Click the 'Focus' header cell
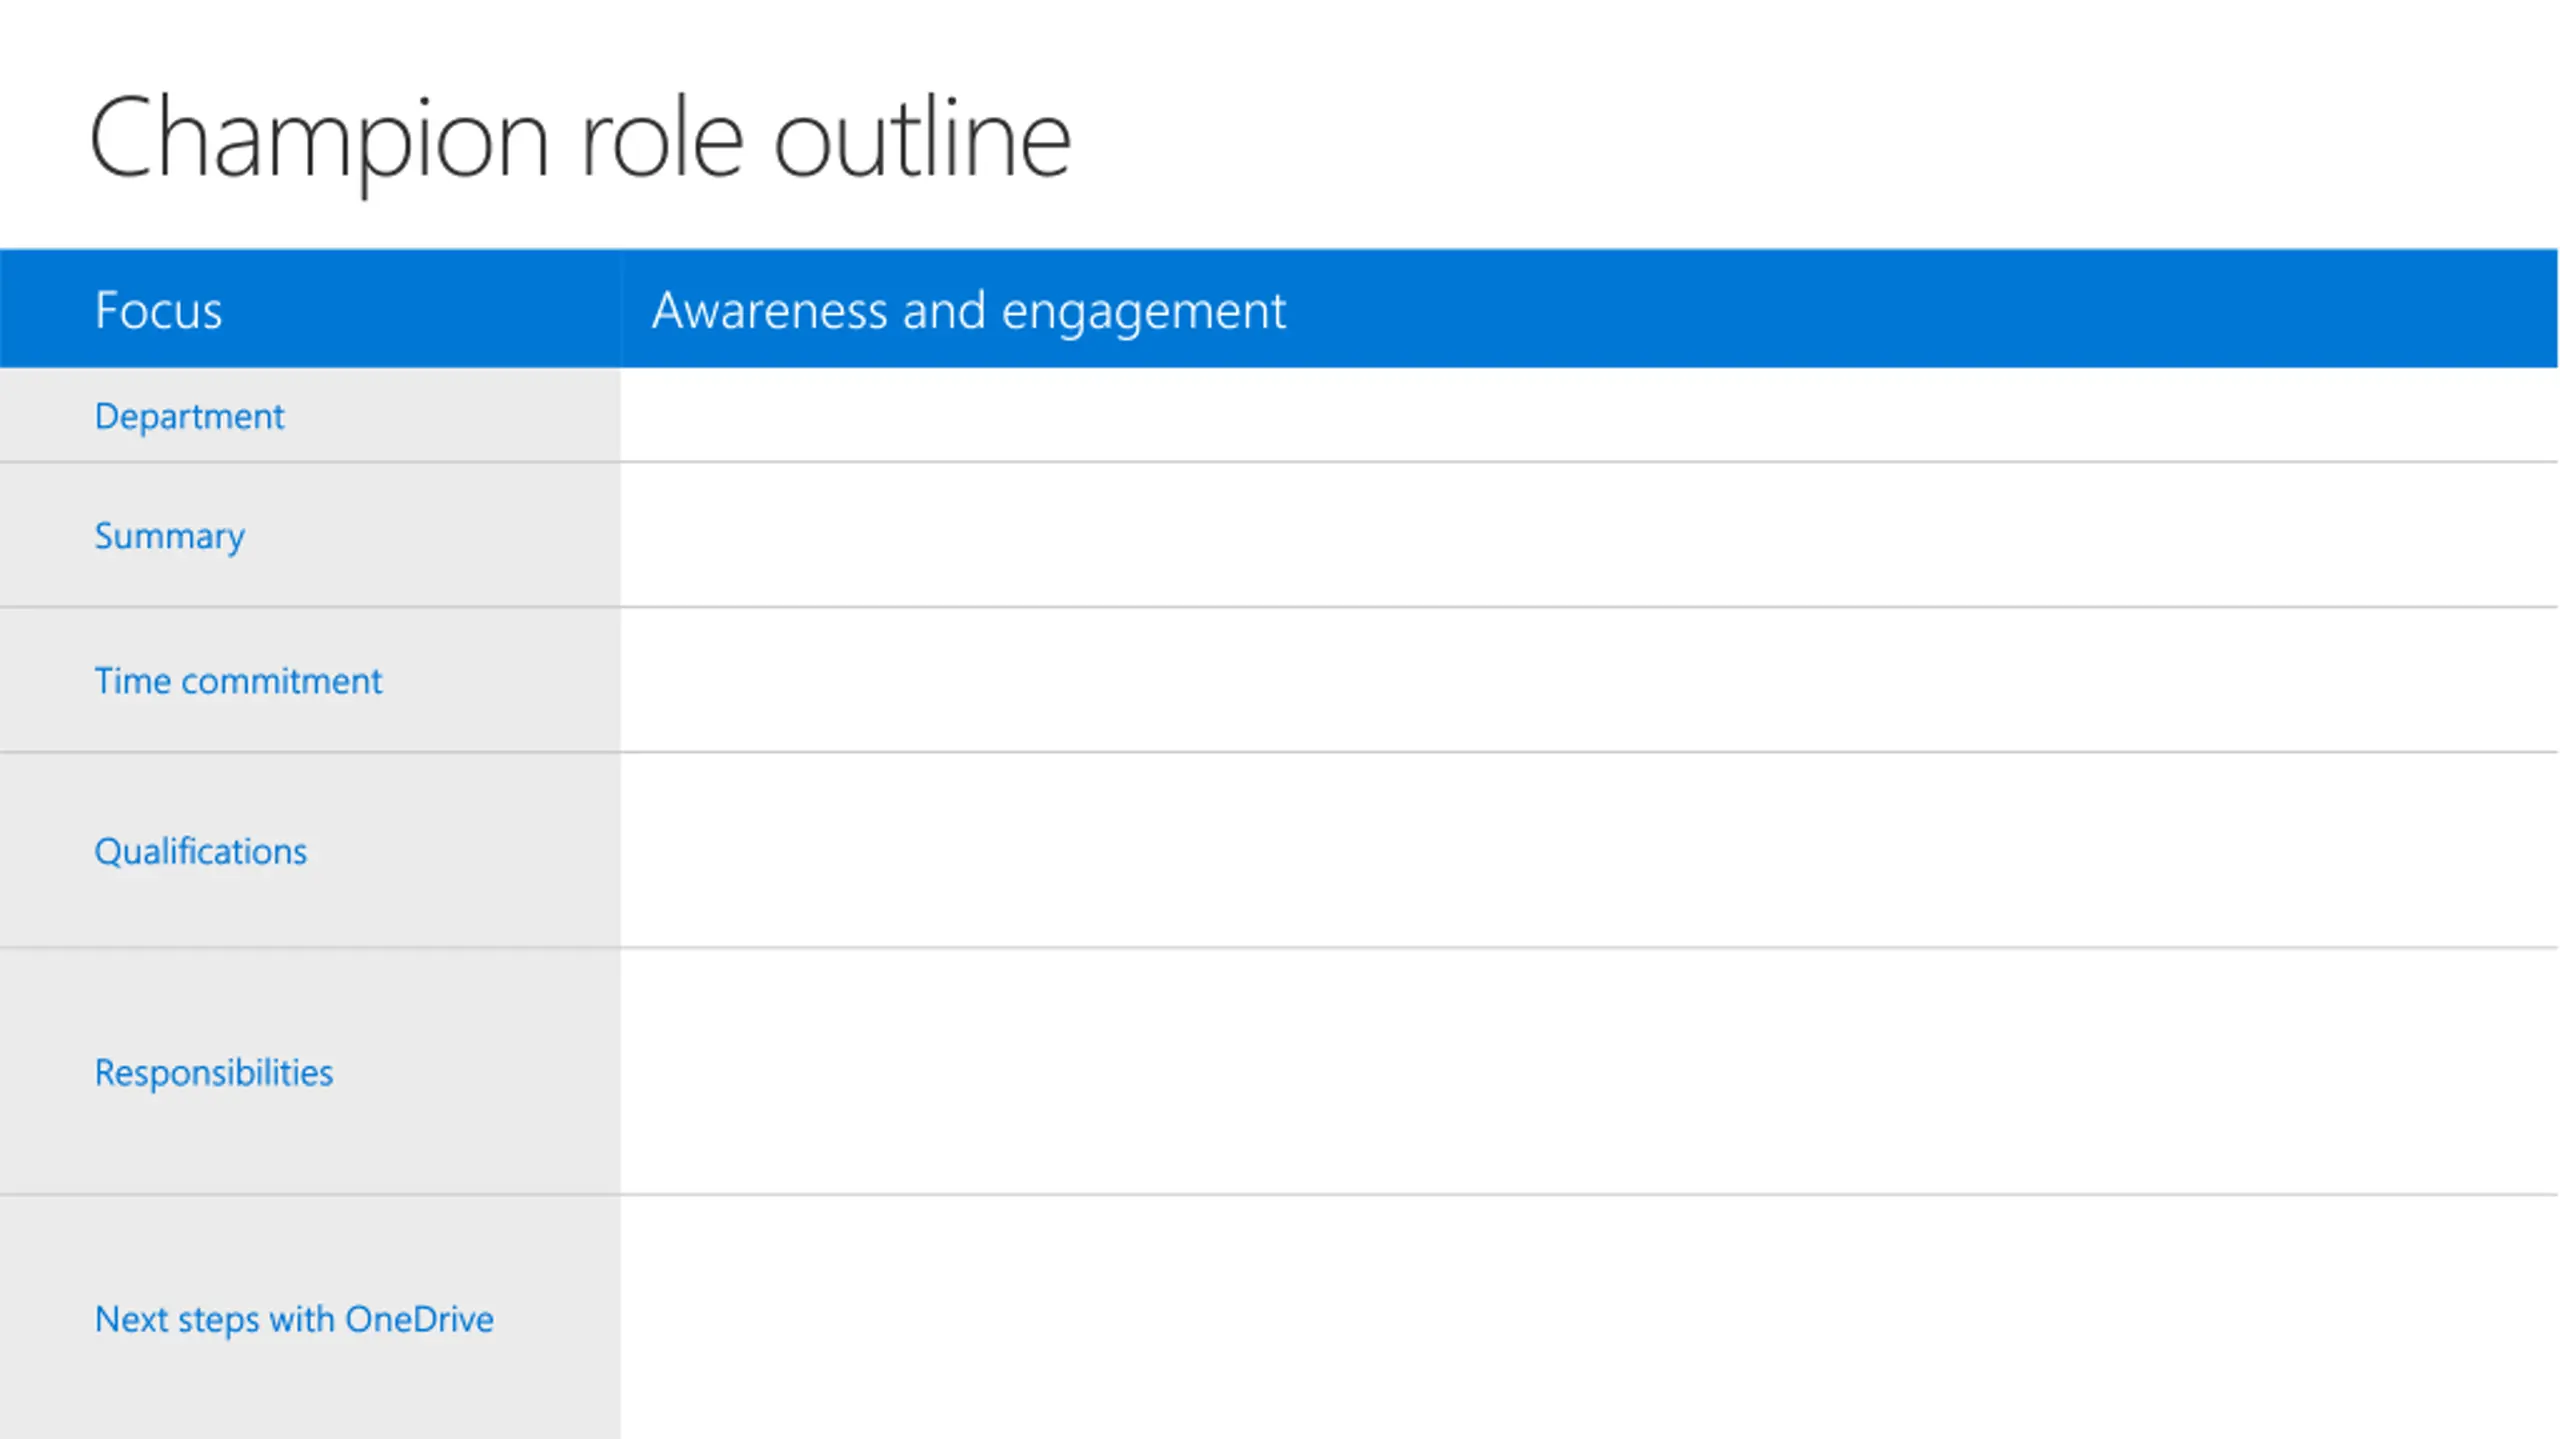Viewport: 2560px width, 1439px height. pos(310,309)
